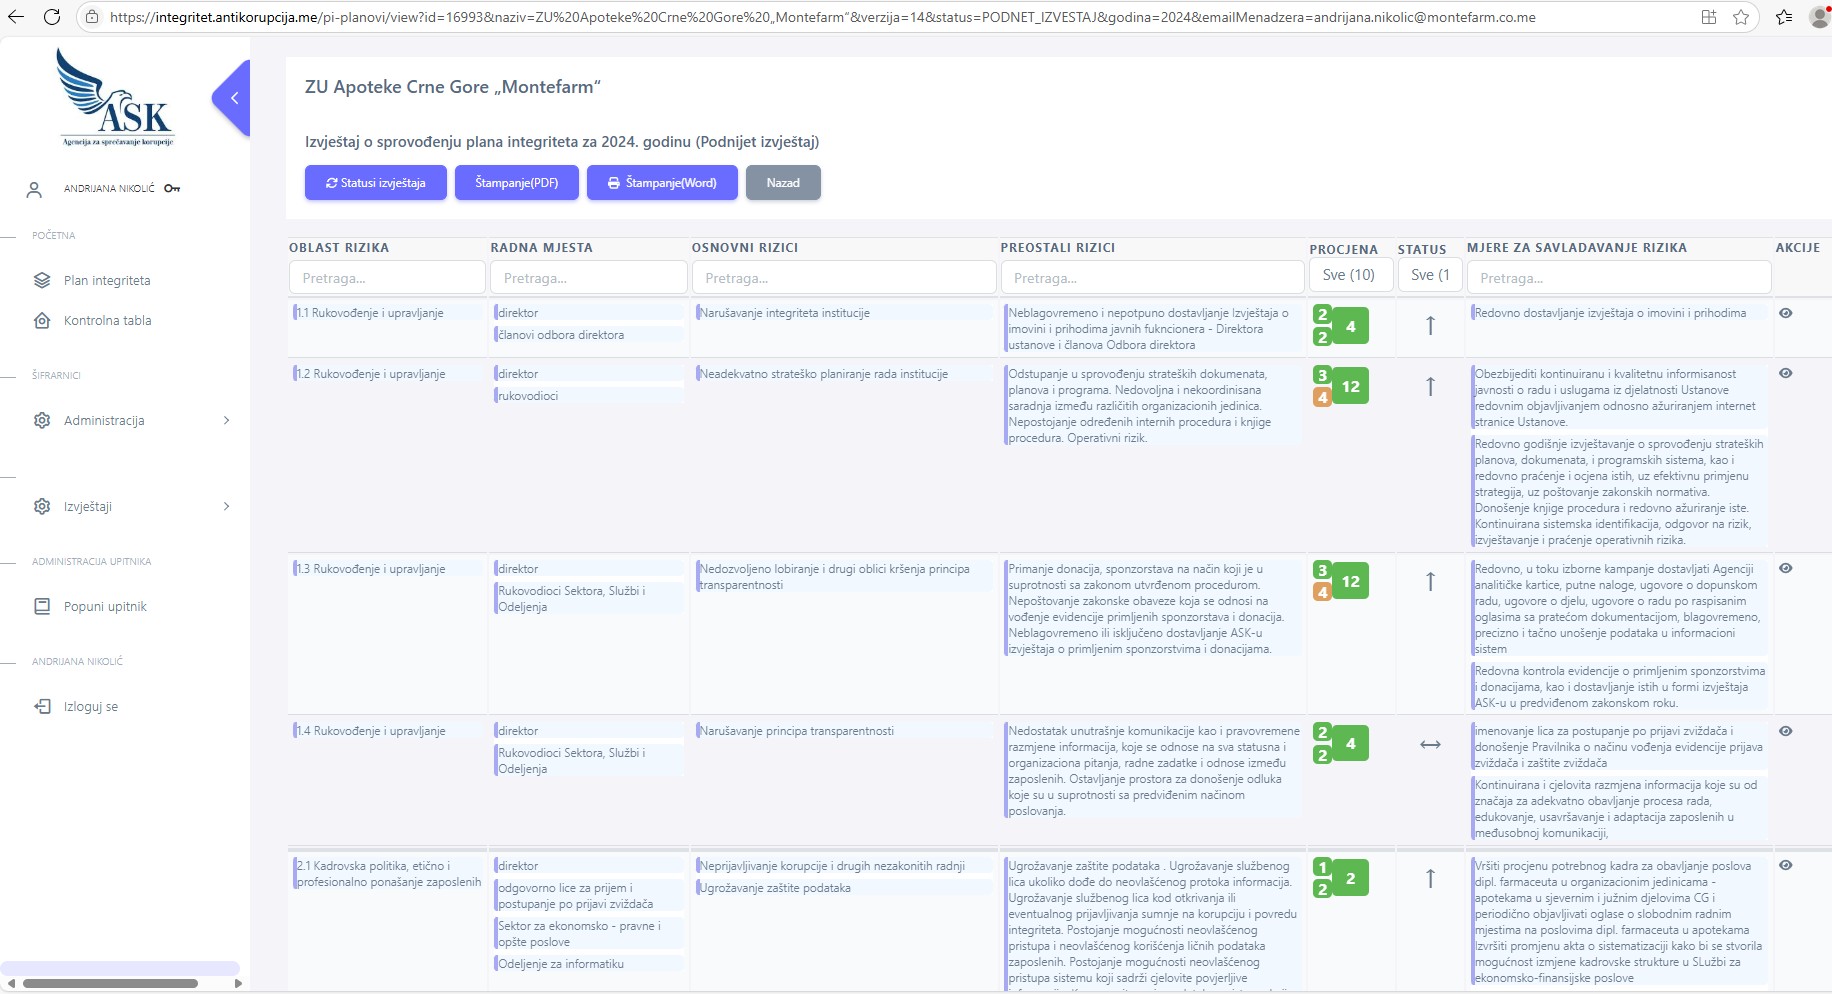View details with the eye icon for row 1.1
Screen dimensions: 1832x994
(x=1786, y=313)
